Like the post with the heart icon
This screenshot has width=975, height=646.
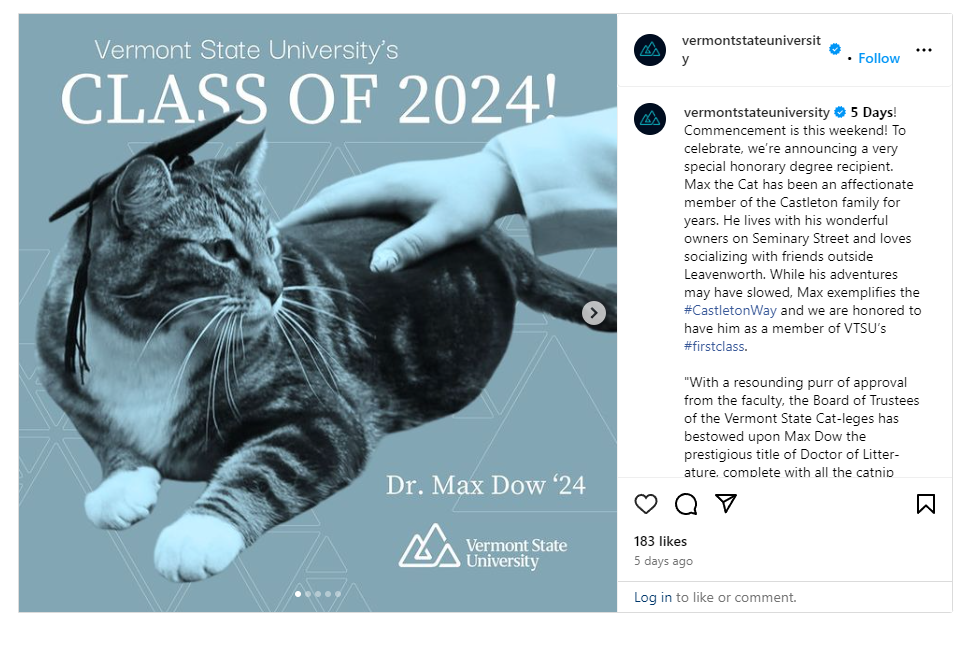647,504
